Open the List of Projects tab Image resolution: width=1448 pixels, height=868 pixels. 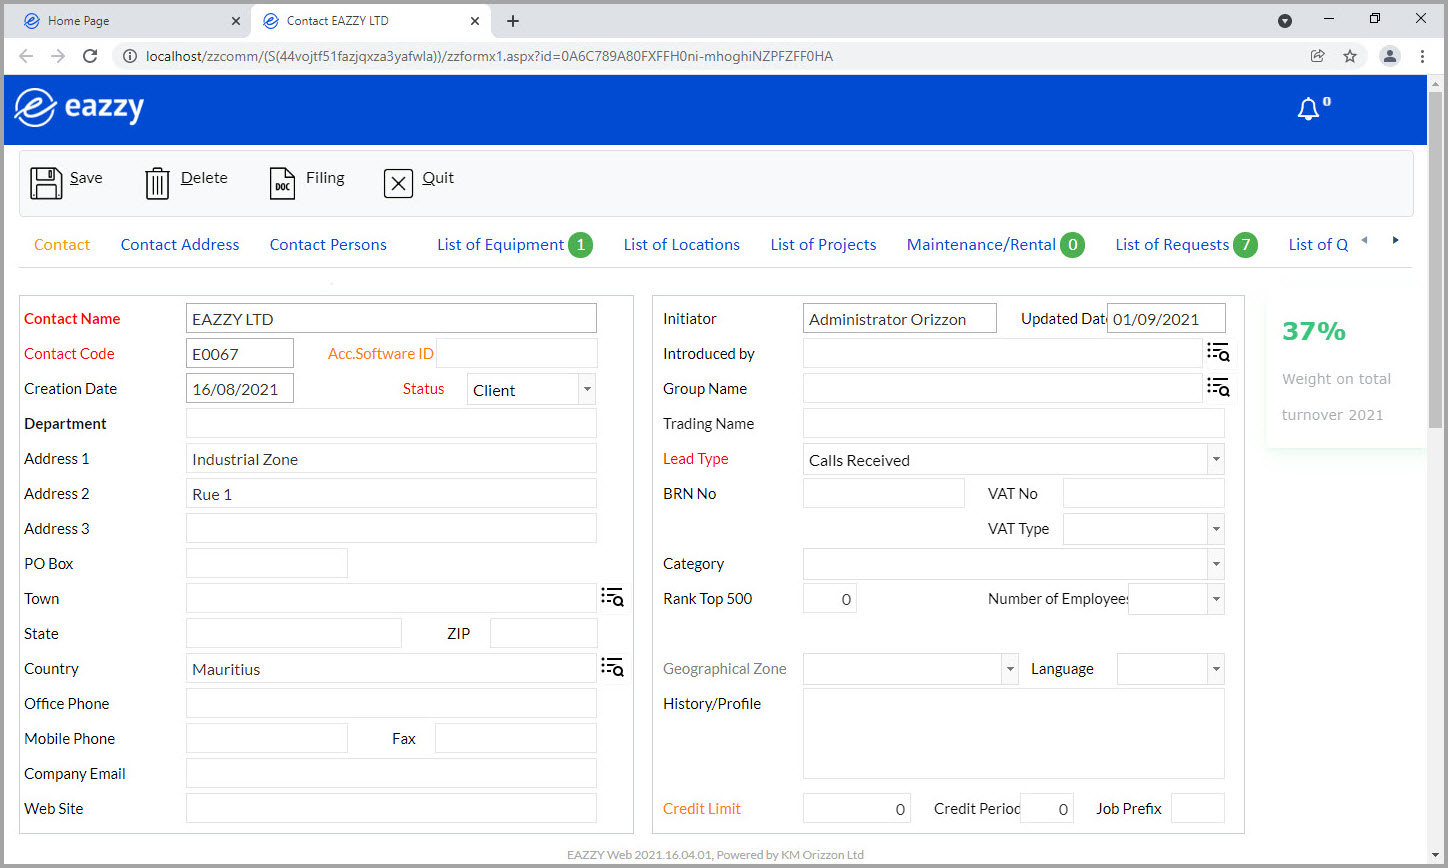pyautogui.click(x=823, y=245)
